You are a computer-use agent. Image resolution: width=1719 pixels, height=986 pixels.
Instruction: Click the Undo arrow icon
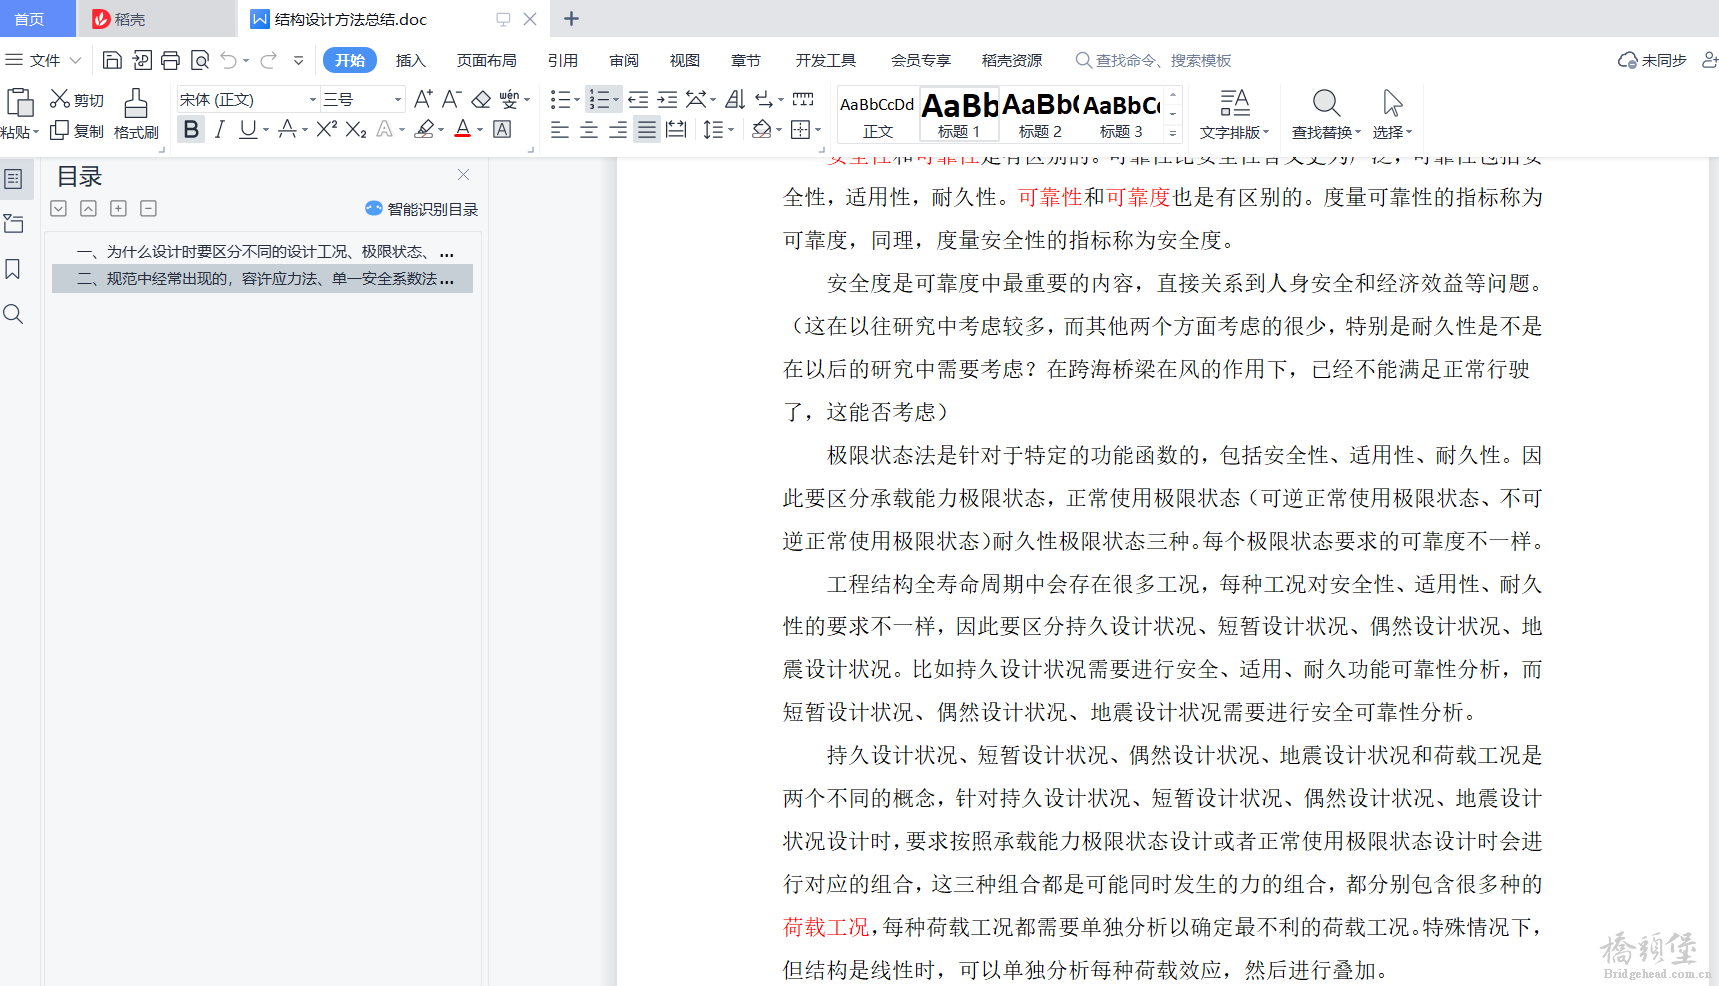pyautogui.click(x=229, y=61)
